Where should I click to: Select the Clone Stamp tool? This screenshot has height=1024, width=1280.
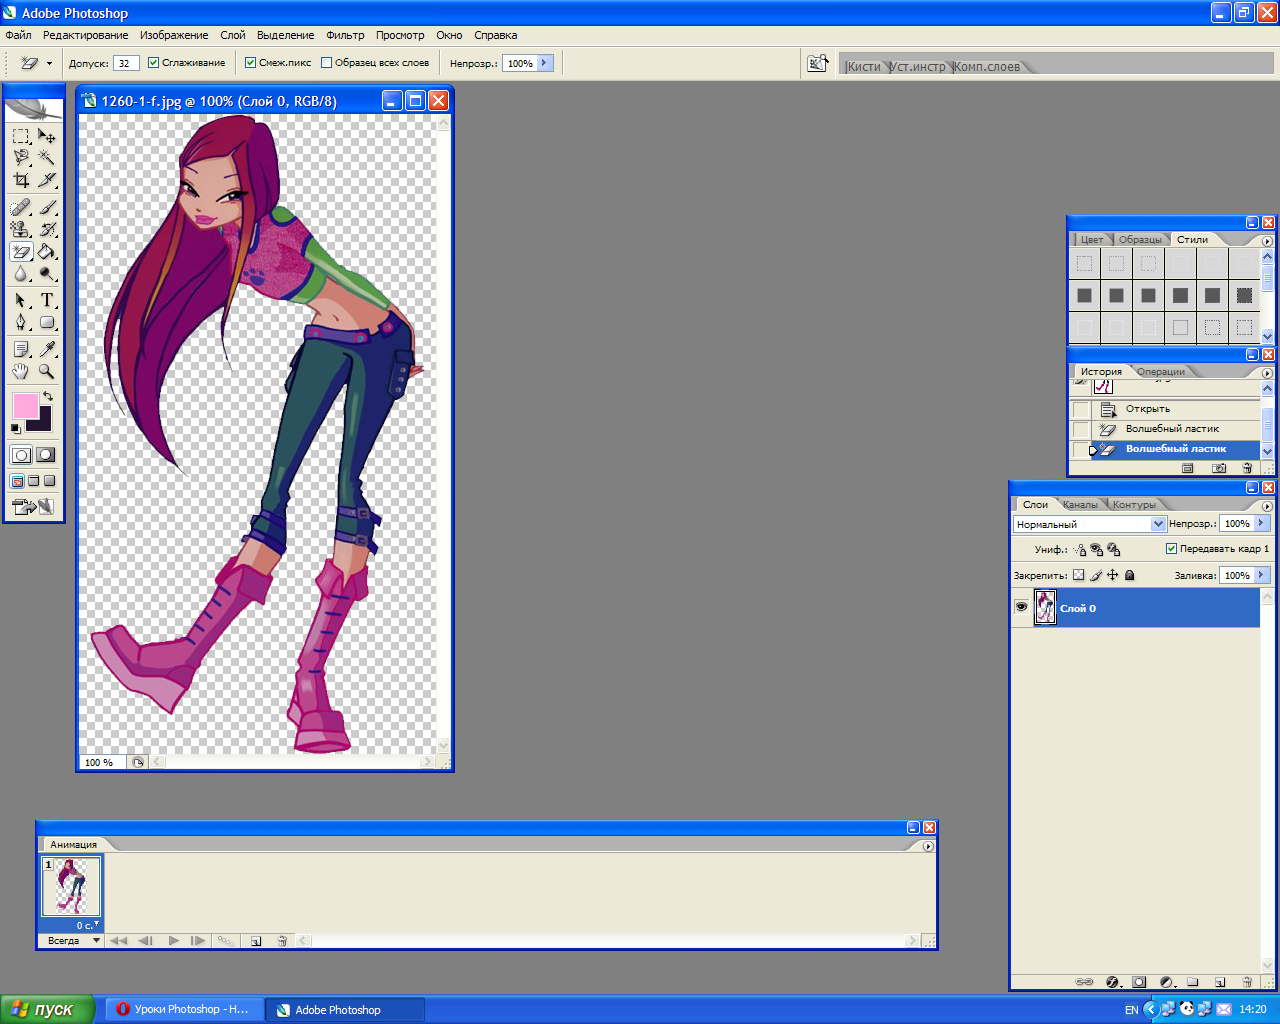tap(21, 229)
